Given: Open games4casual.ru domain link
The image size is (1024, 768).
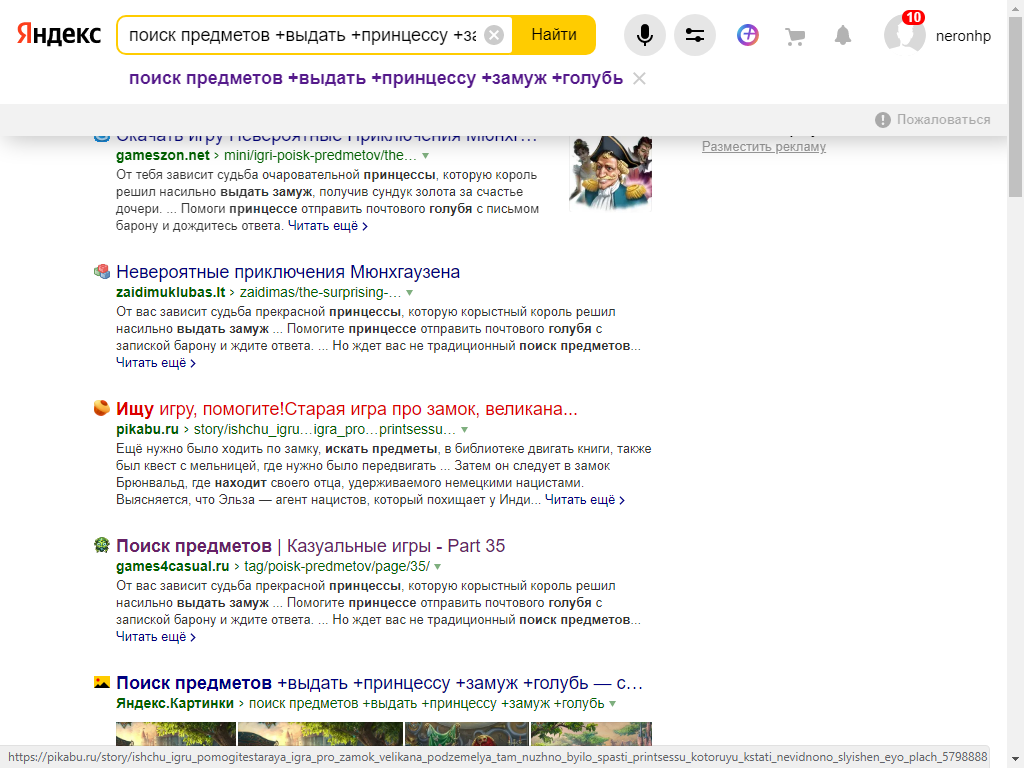Looking at the screenshot, I should pyautogui.click(x=172, y=567).
